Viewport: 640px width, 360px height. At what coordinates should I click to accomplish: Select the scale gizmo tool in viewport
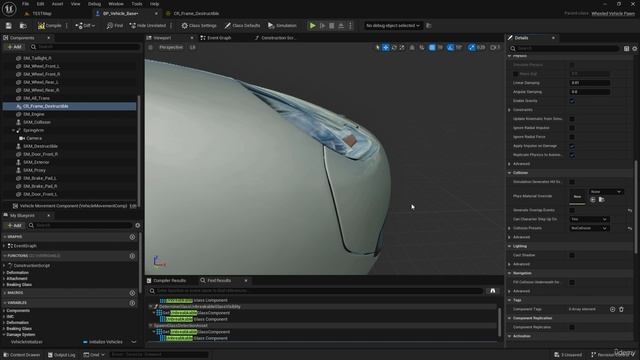click(x=402, y=48)
